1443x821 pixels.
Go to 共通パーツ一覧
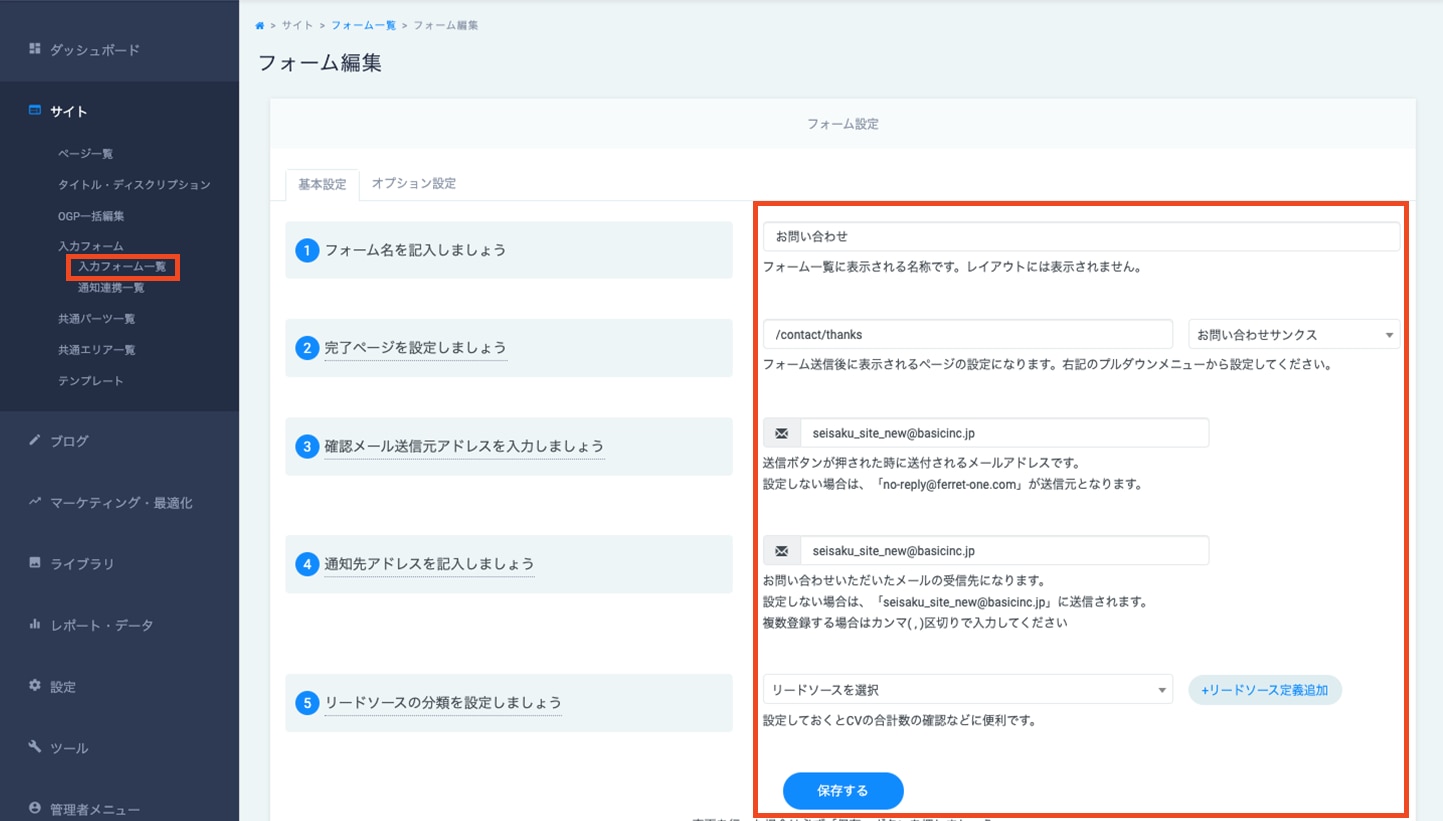point(96,319)
